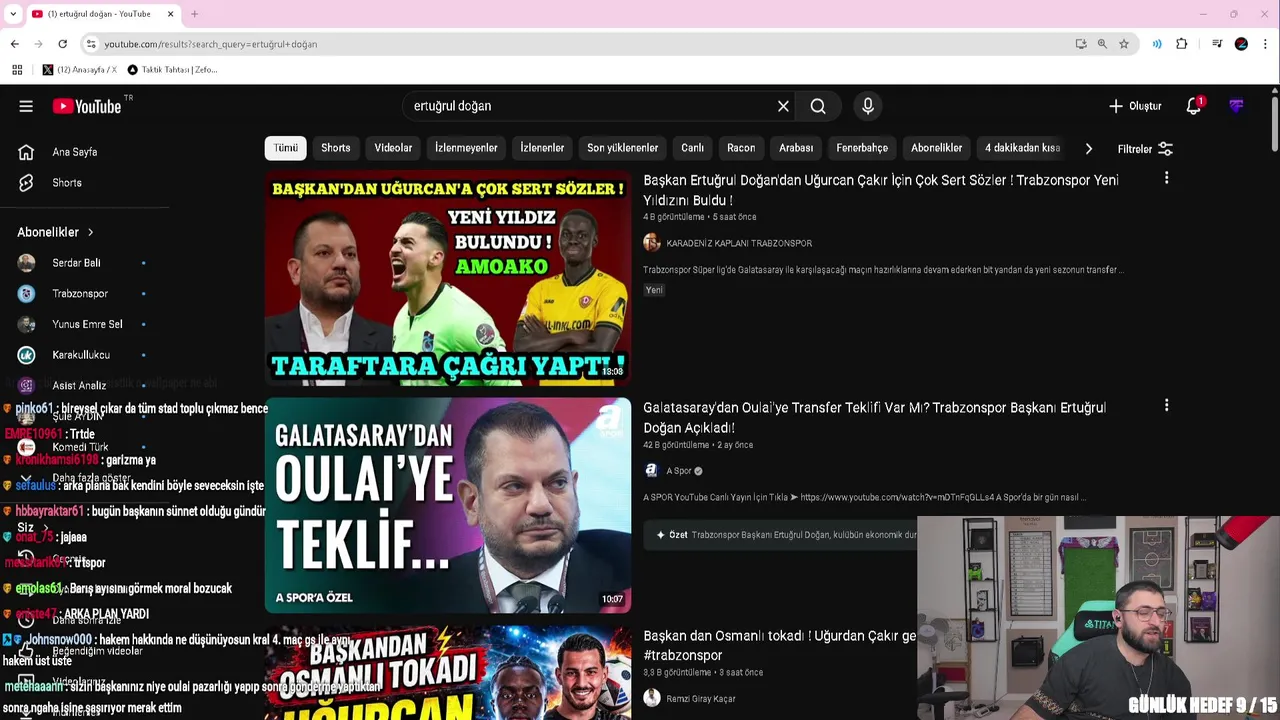Open the Remzi Giray Kaçar channel avatar
Image resolution: width=1280 pixels, height=720 pixels.
tap(652, 698)
